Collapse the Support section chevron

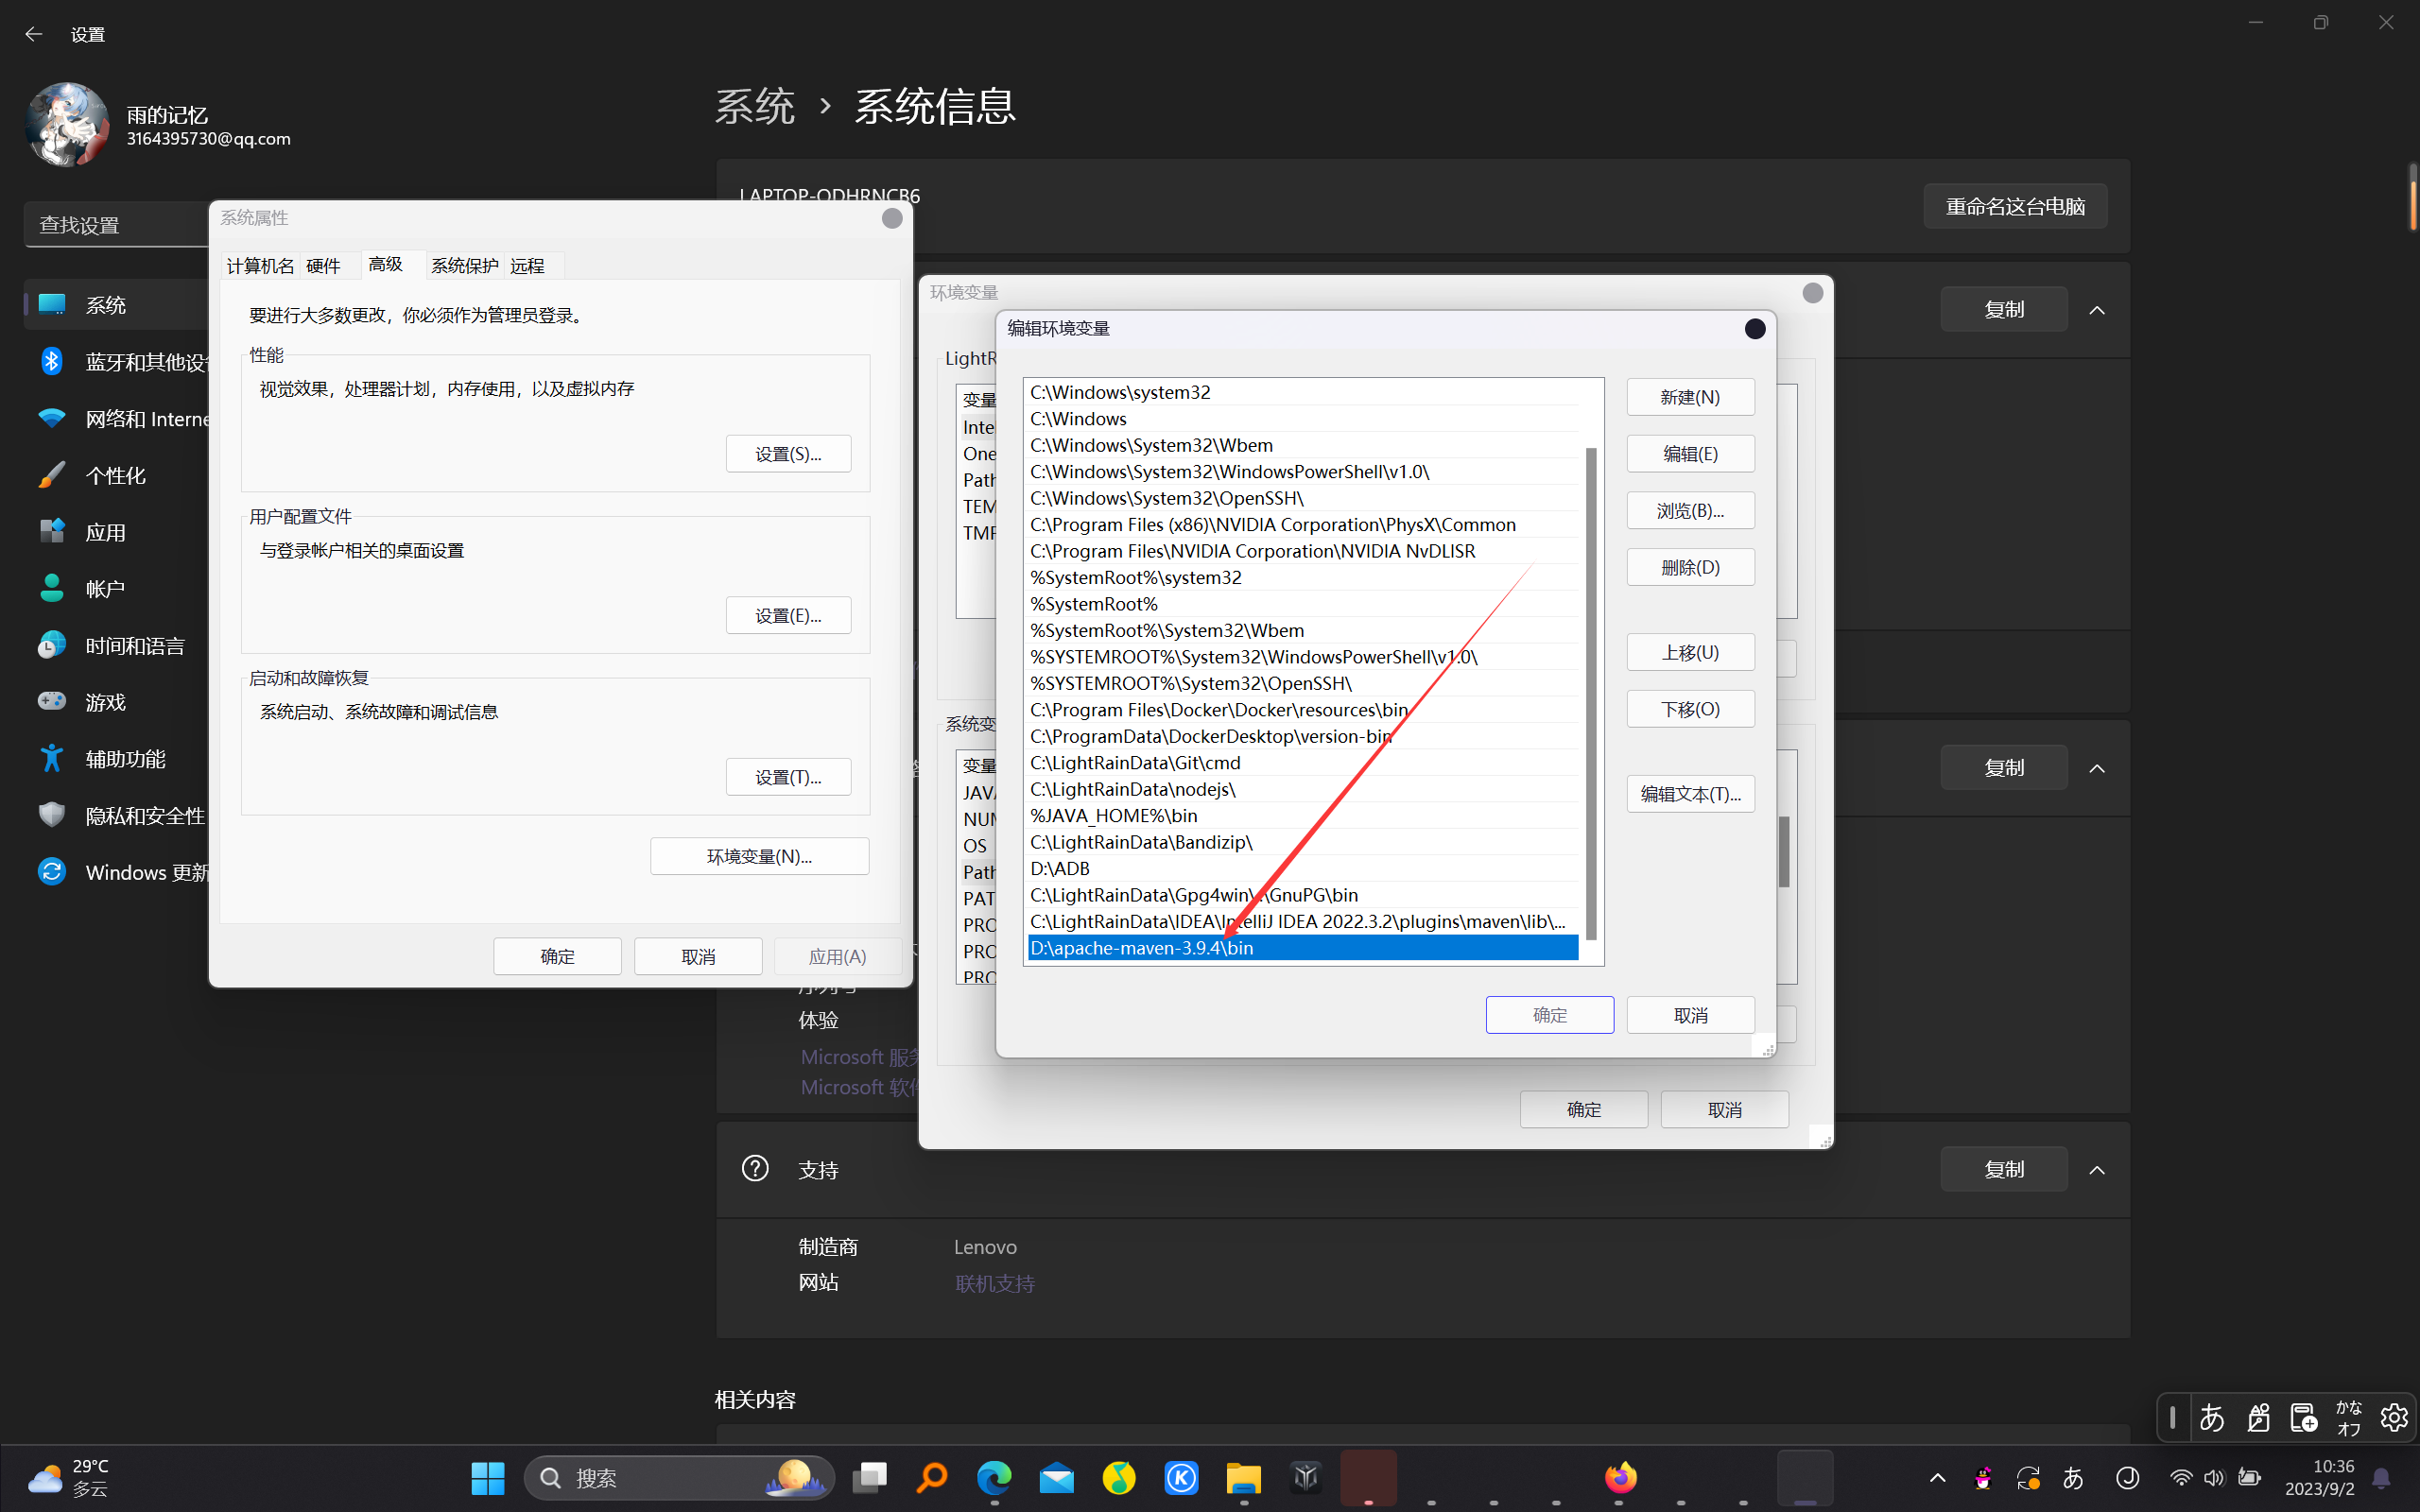click(x=2097, y=1170)
